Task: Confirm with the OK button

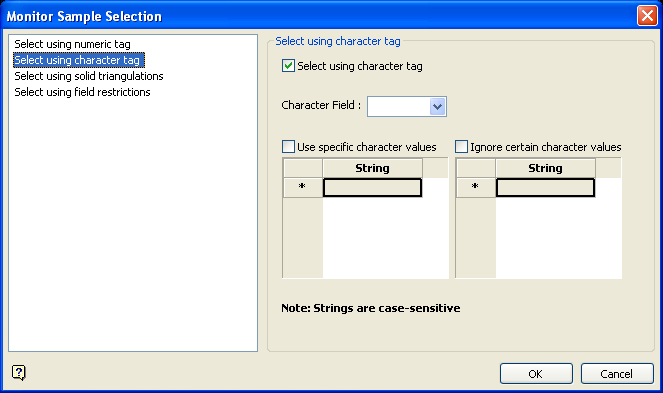Action: (536, 374)
